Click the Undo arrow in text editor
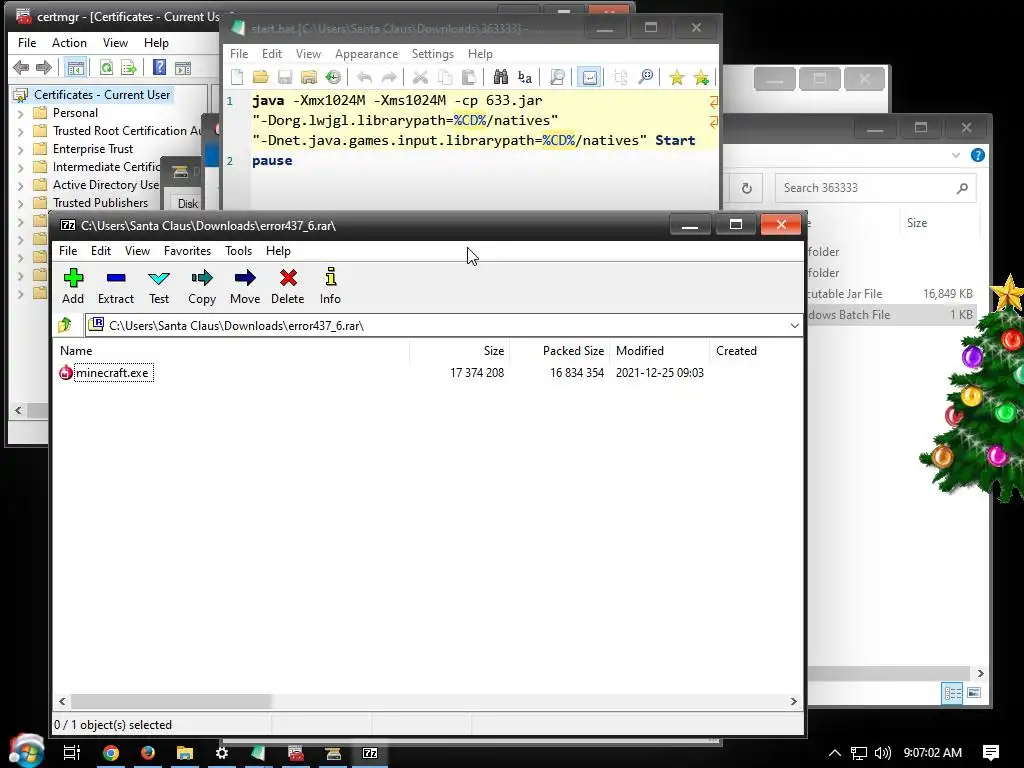 coord(364,78)
